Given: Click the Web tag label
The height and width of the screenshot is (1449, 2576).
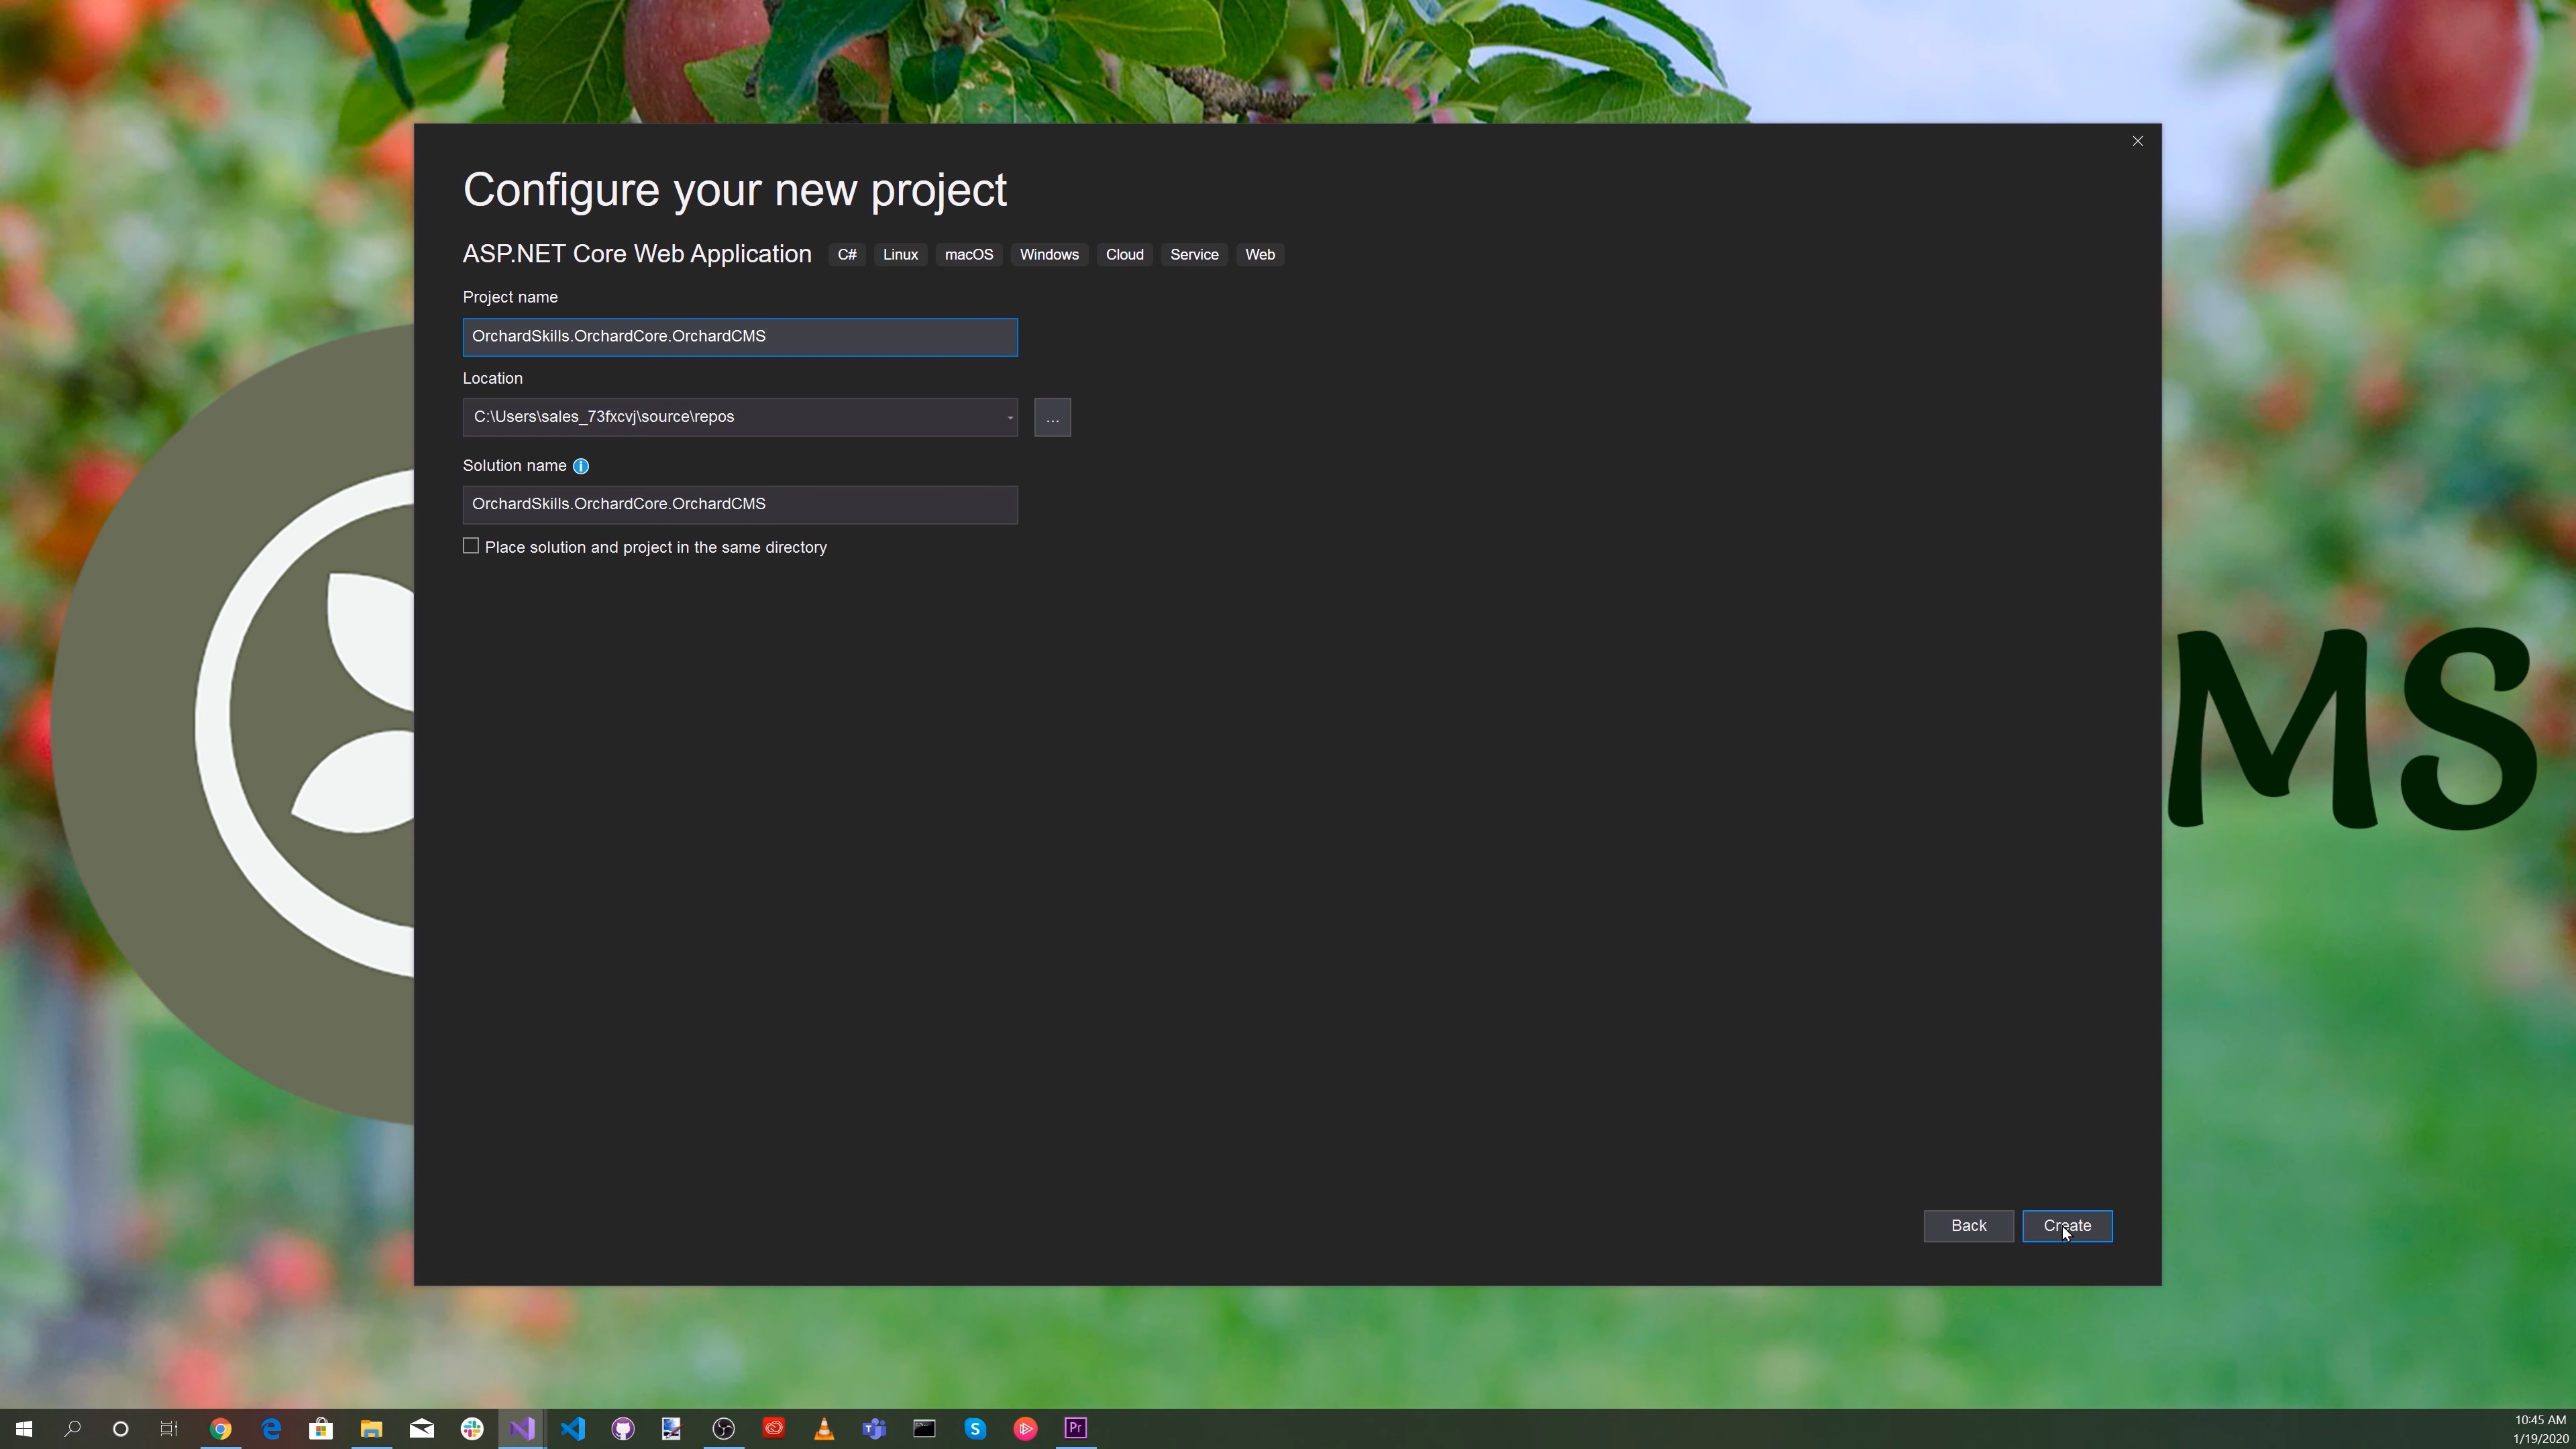Looking at the screenshot, I should [x=1259, y=255].
